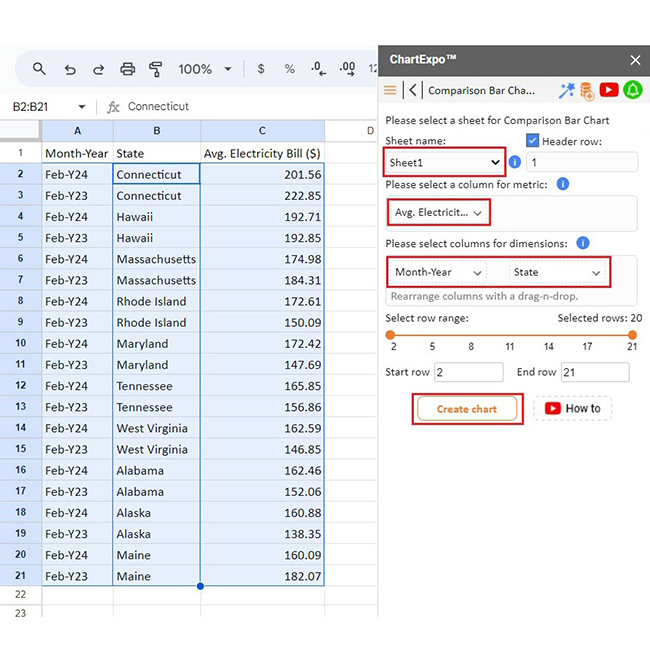Screen dimensions: 650x662
Task: Click Hawaii cell in row 4
Action: 157,217
